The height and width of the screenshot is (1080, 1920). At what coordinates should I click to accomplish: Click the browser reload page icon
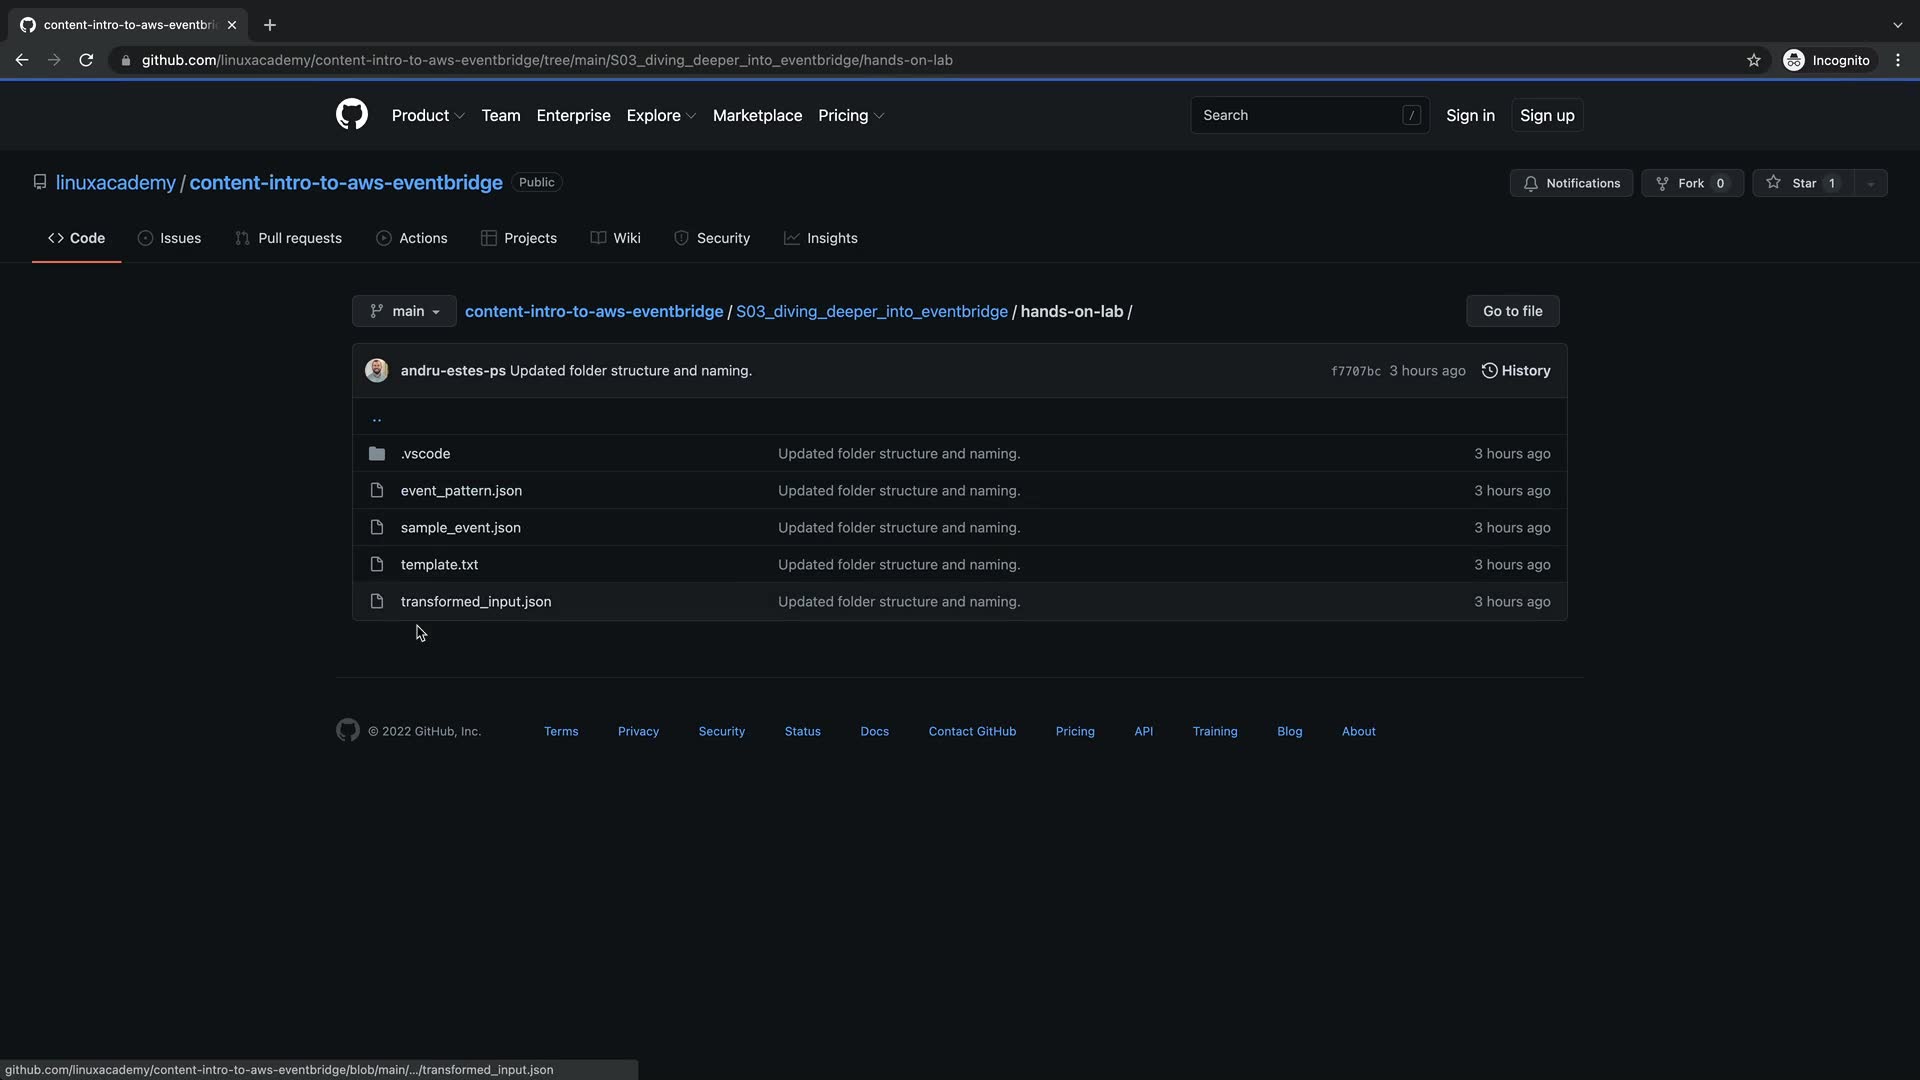pyautogui.click(x=86, y=60)
